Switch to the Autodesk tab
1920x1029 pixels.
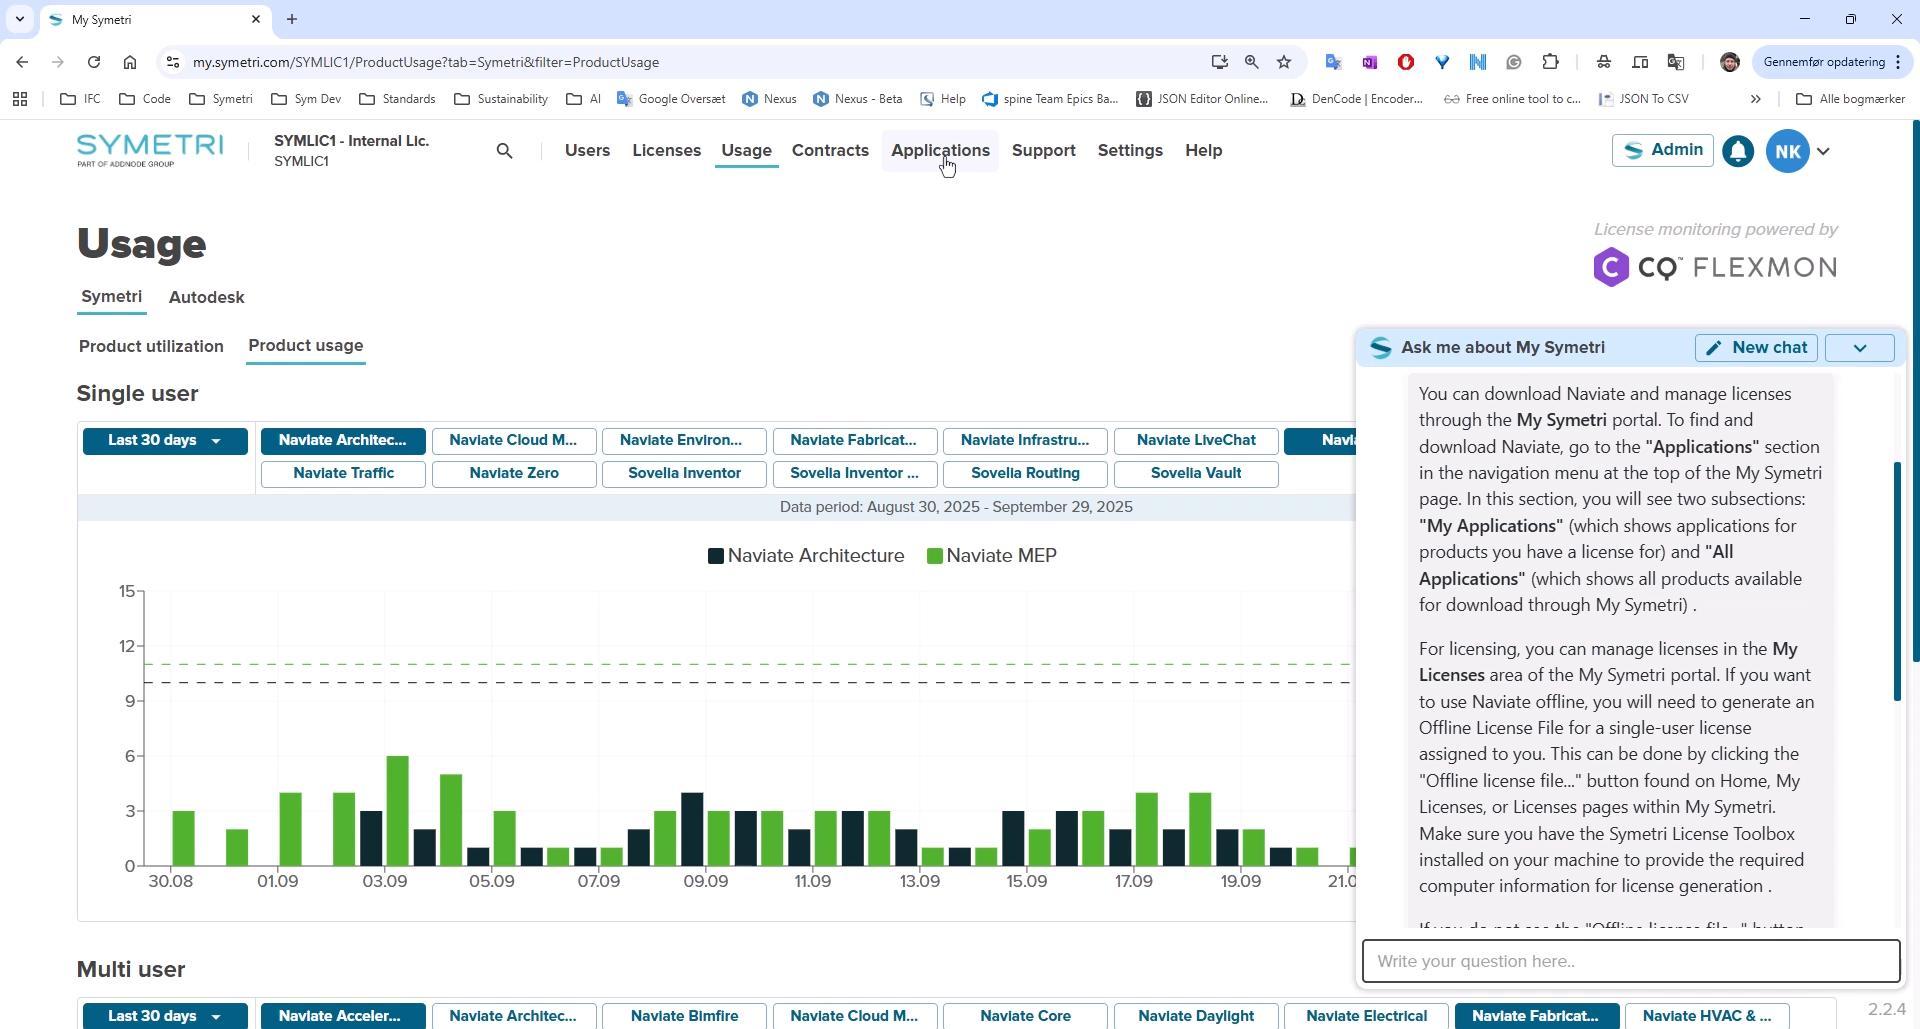point(206,298)
